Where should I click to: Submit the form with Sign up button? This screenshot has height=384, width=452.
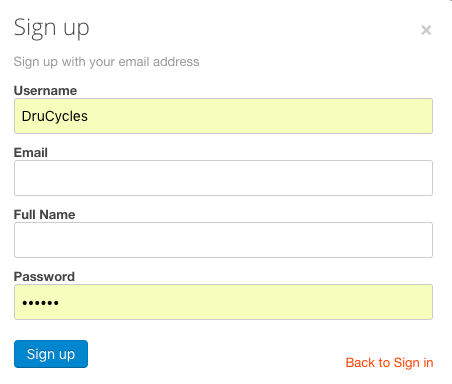[51, 354]
